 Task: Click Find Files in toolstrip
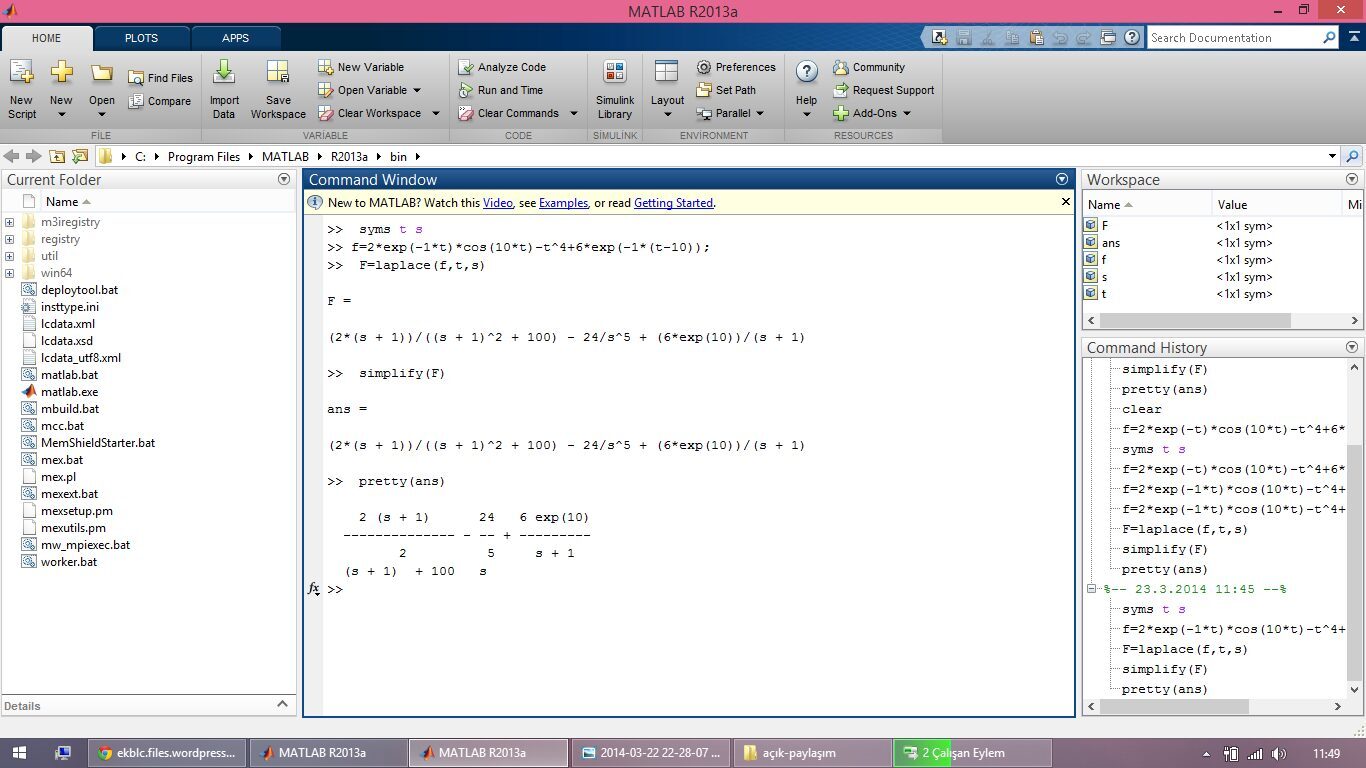pyautogui.click(x=160, y=78)
